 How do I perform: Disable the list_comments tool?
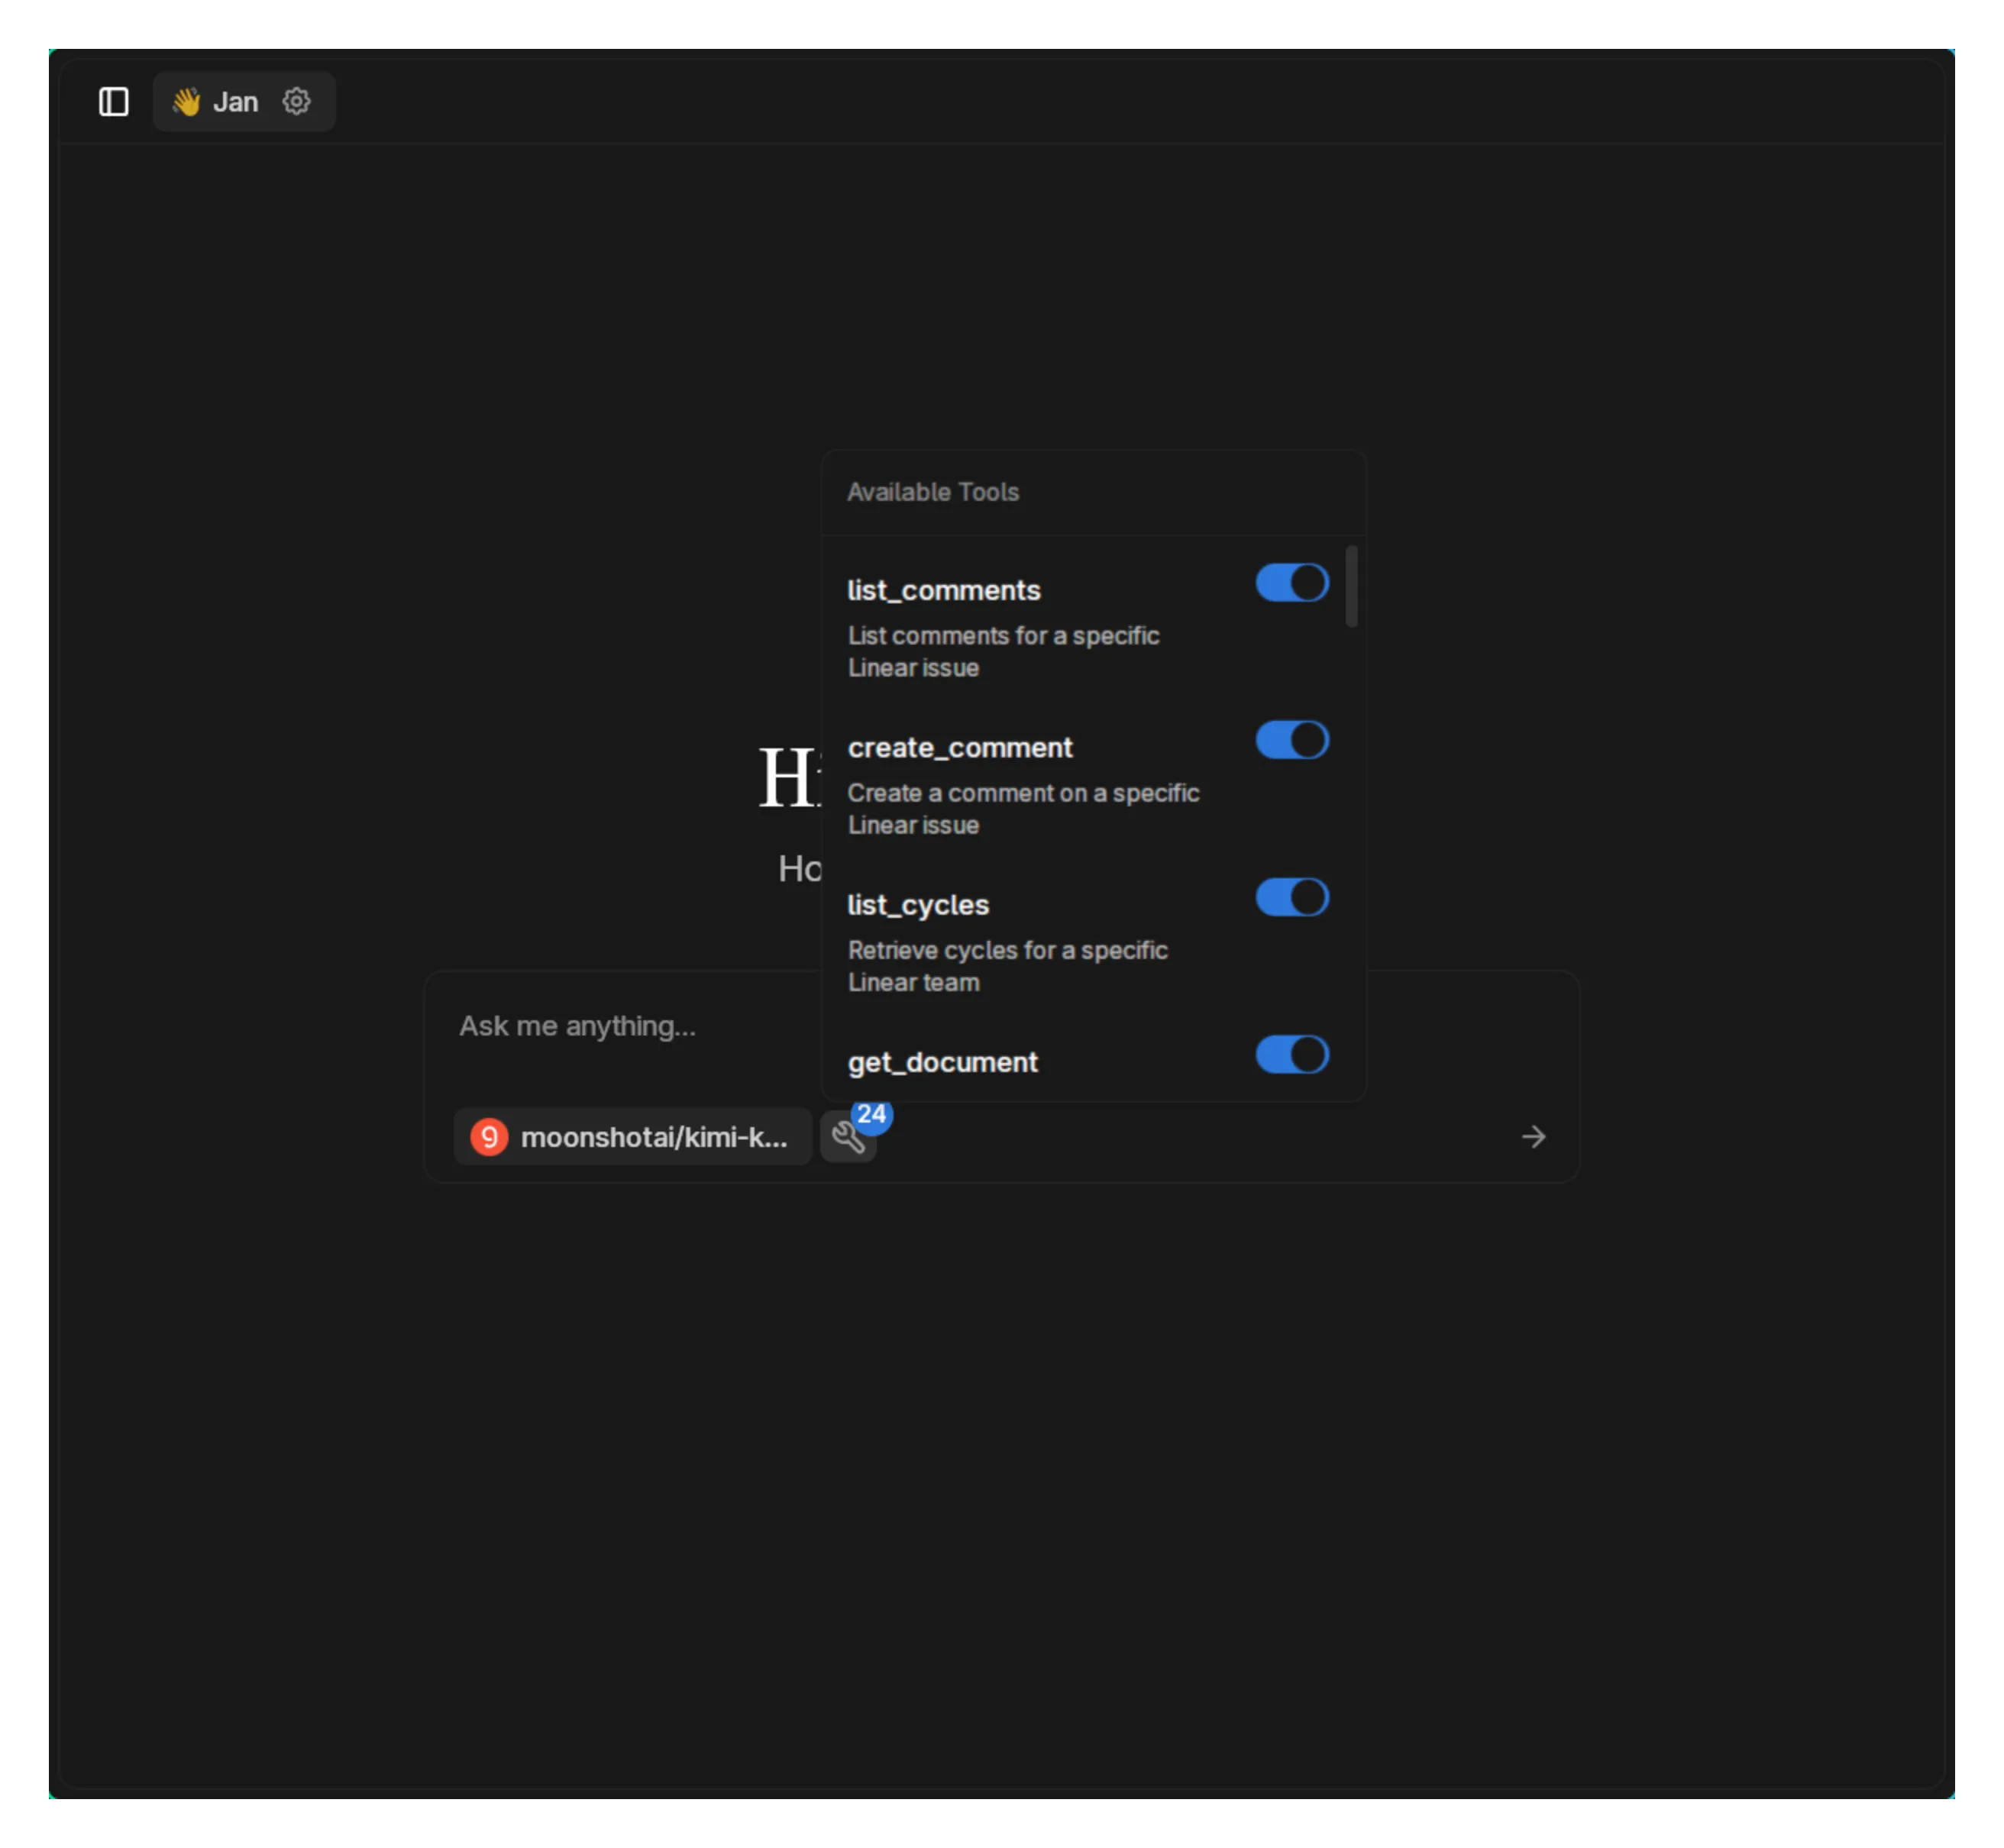(1292, 583)
